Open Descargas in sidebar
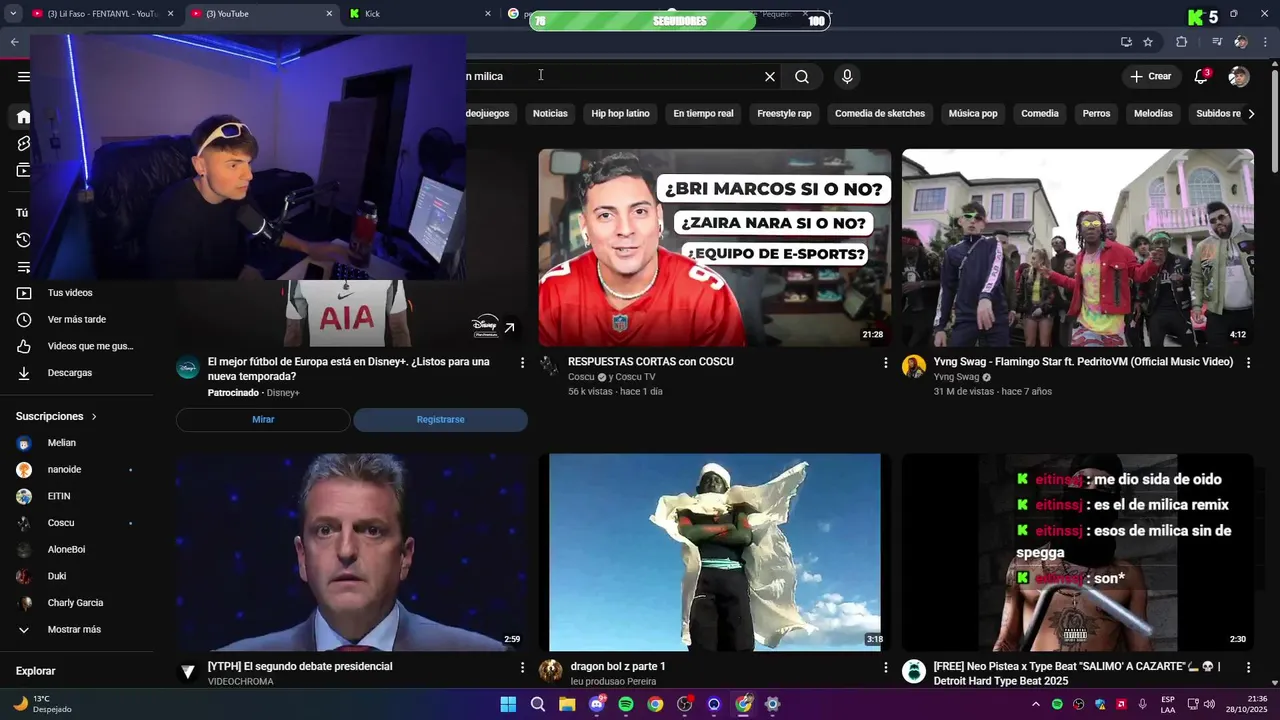 [x=70, y=372]
